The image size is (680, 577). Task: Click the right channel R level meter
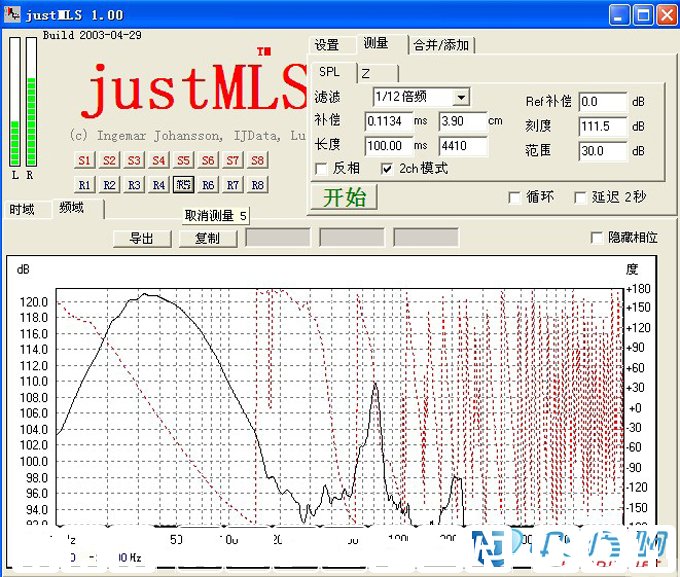31,102
